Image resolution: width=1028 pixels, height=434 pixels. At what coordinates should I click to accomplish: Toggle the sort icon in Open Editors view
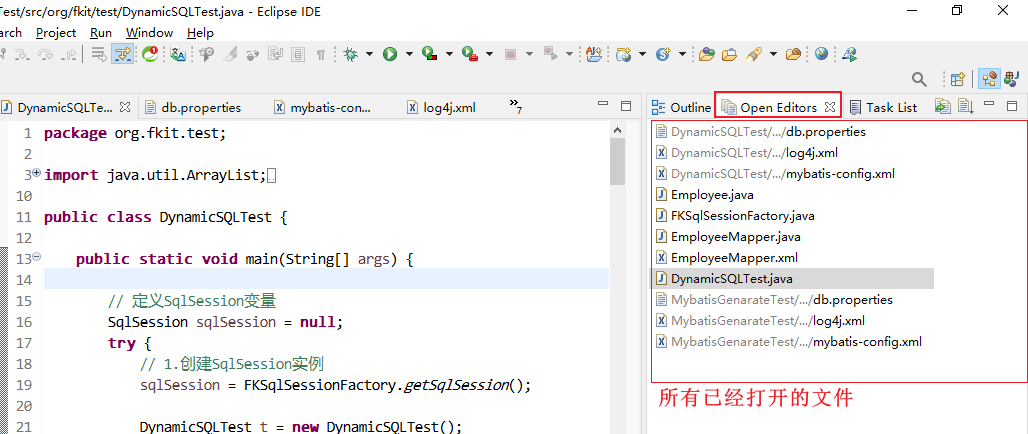point(966,106)
